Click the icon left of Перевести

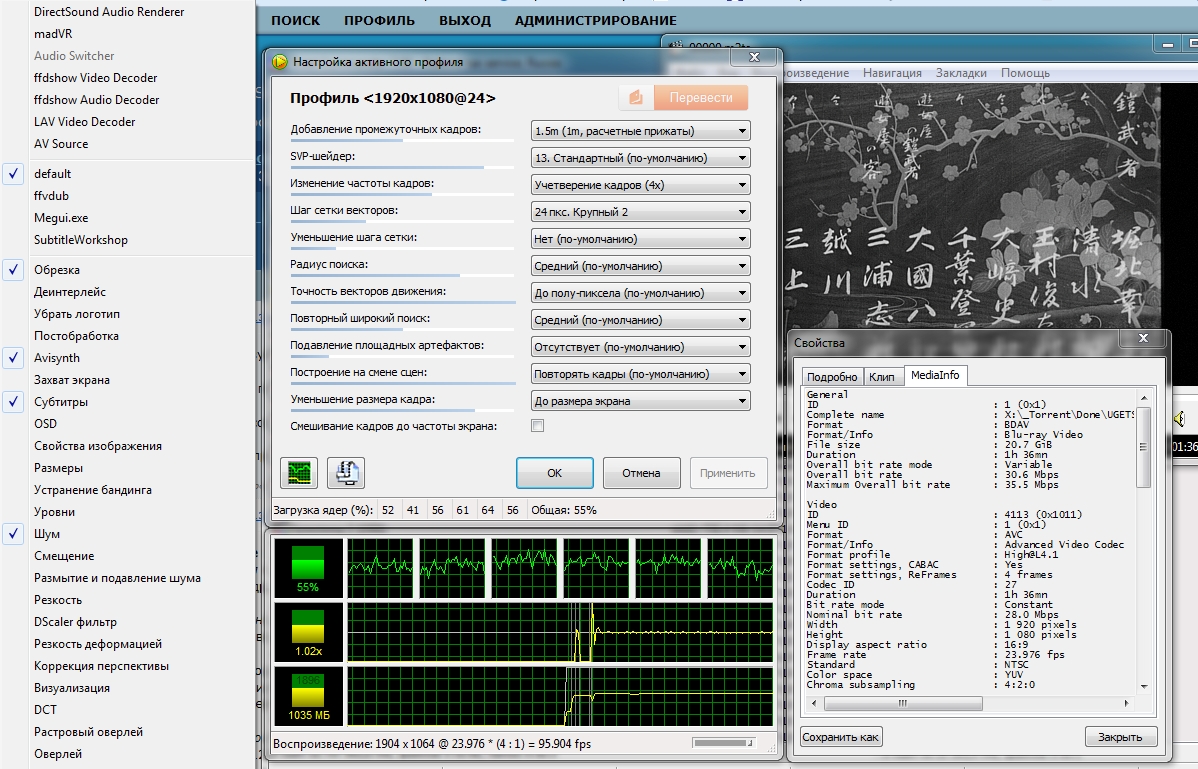coord(635,98)
